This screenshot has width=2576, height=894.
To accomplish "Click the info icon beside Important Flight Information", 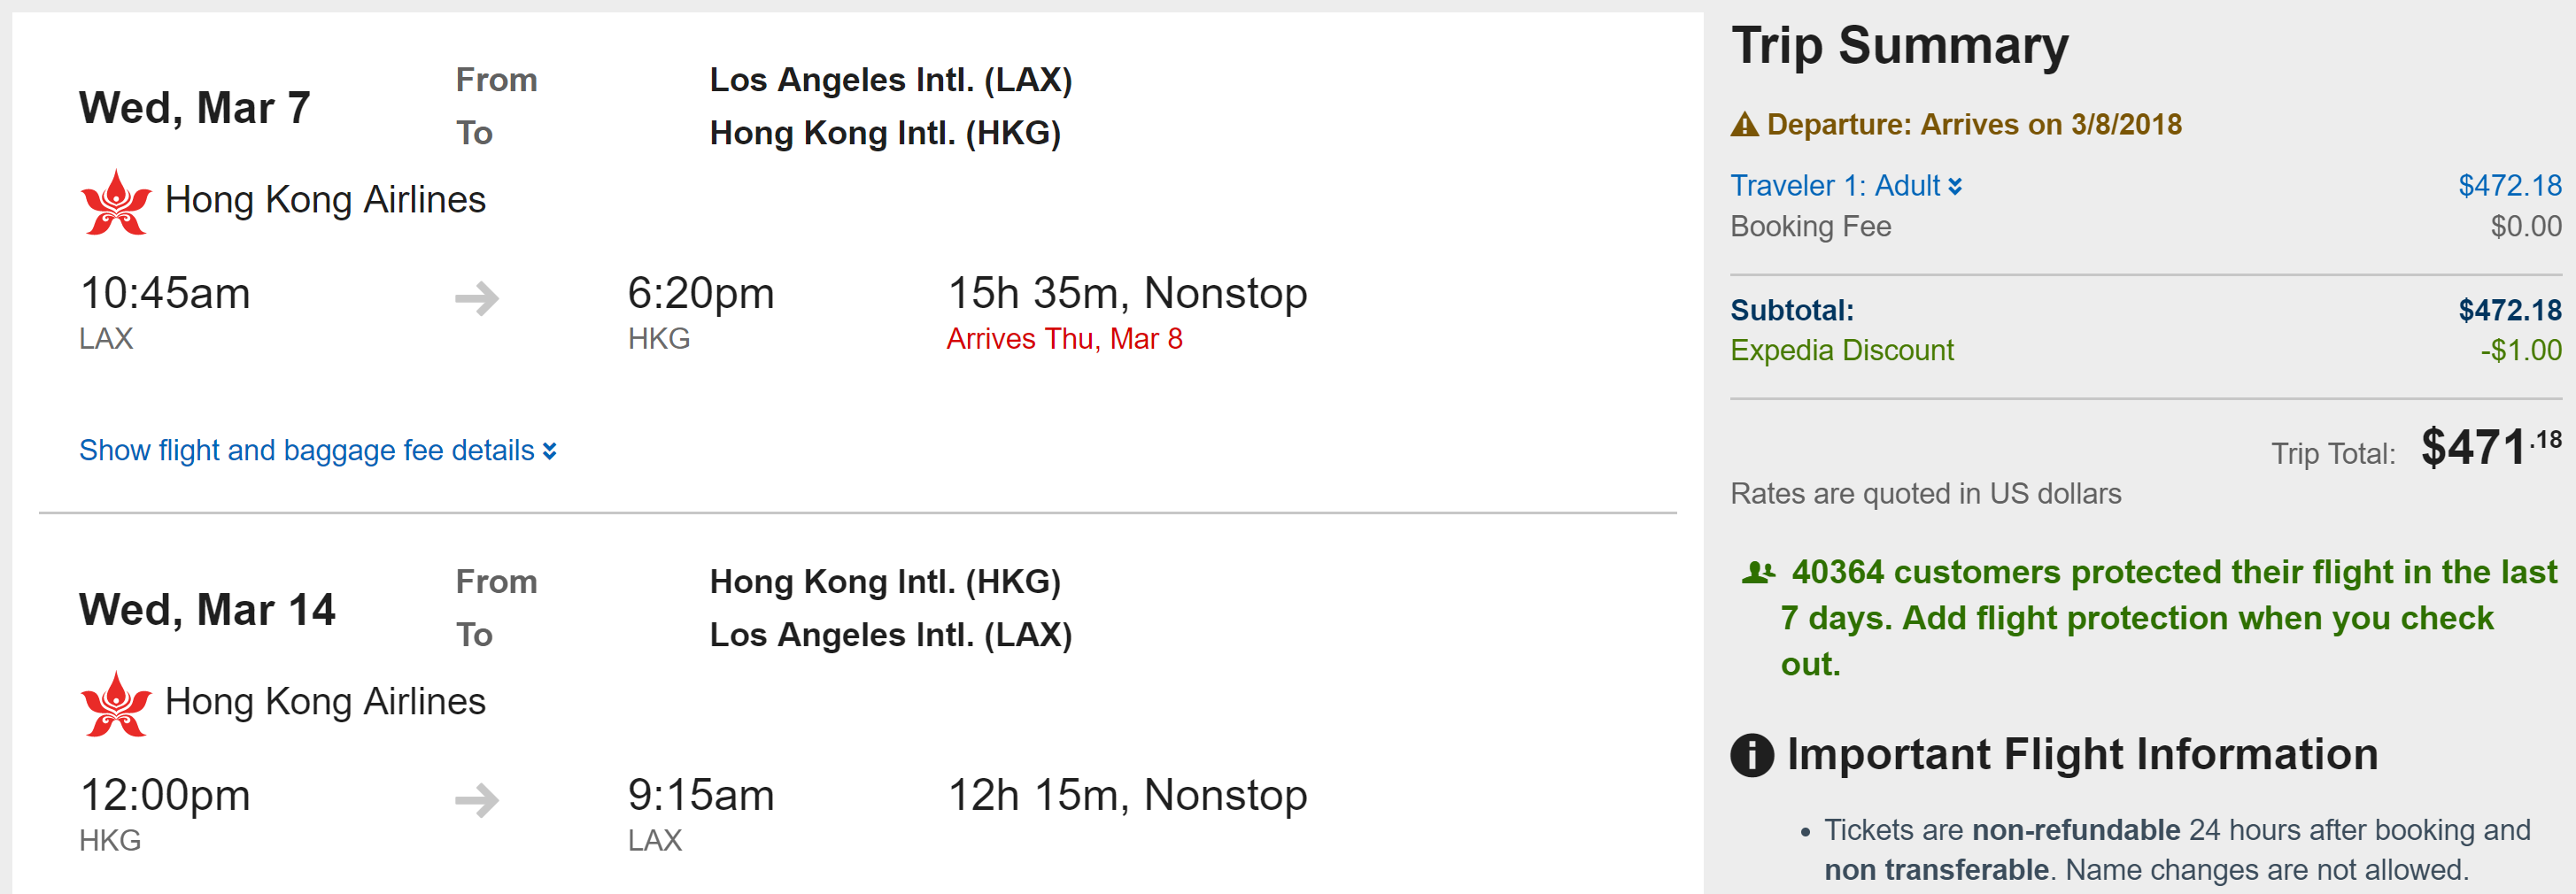I will [x=1752, y=755].
